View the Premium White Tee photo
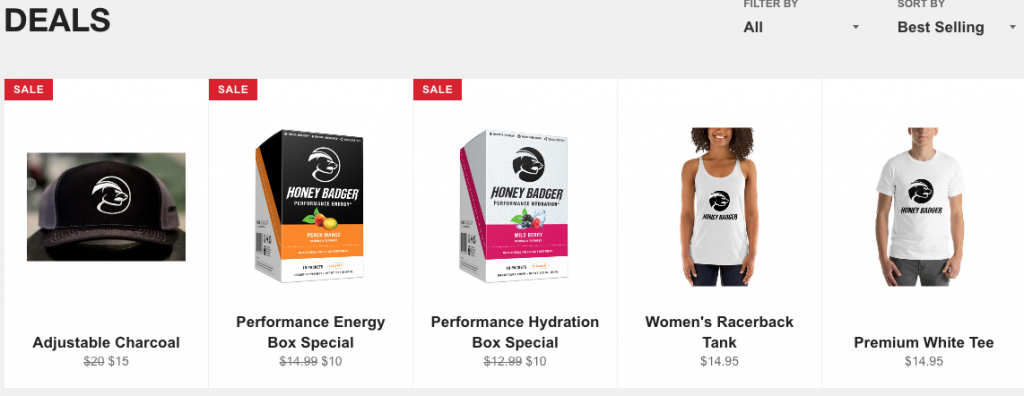The width and height of the screenshot is (1024, 396). point(921,206)
